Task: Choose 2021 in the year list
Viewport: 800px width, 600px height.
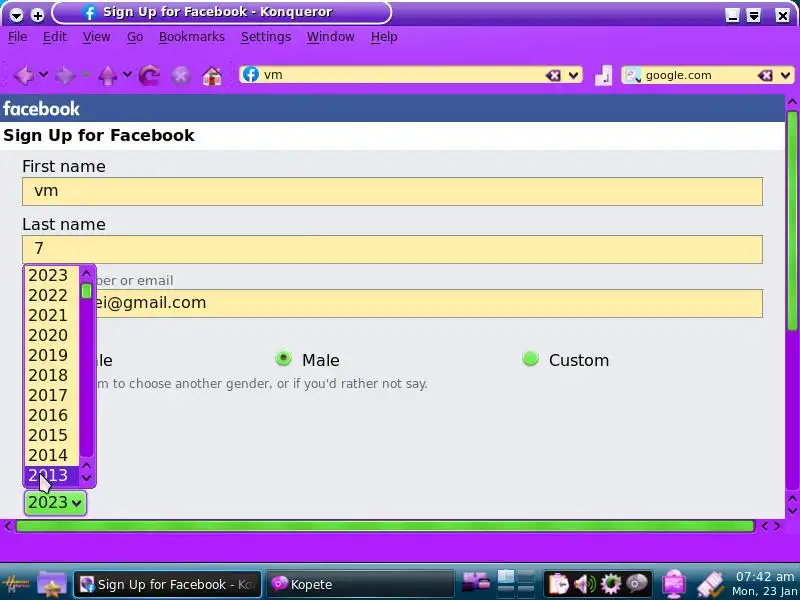Action: [x=52, y=315]
